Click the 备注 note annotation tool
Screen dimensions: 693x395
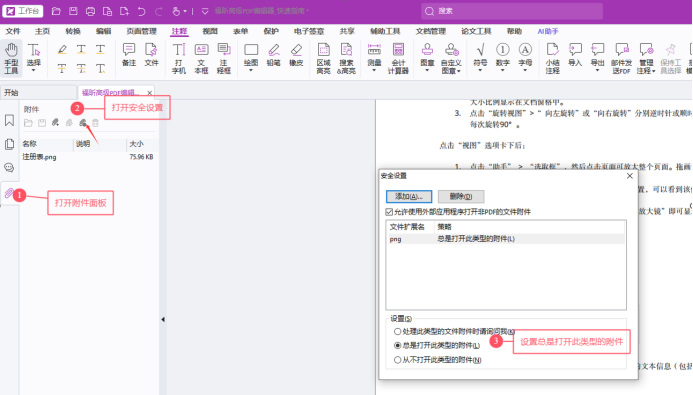tap(129, 55)
